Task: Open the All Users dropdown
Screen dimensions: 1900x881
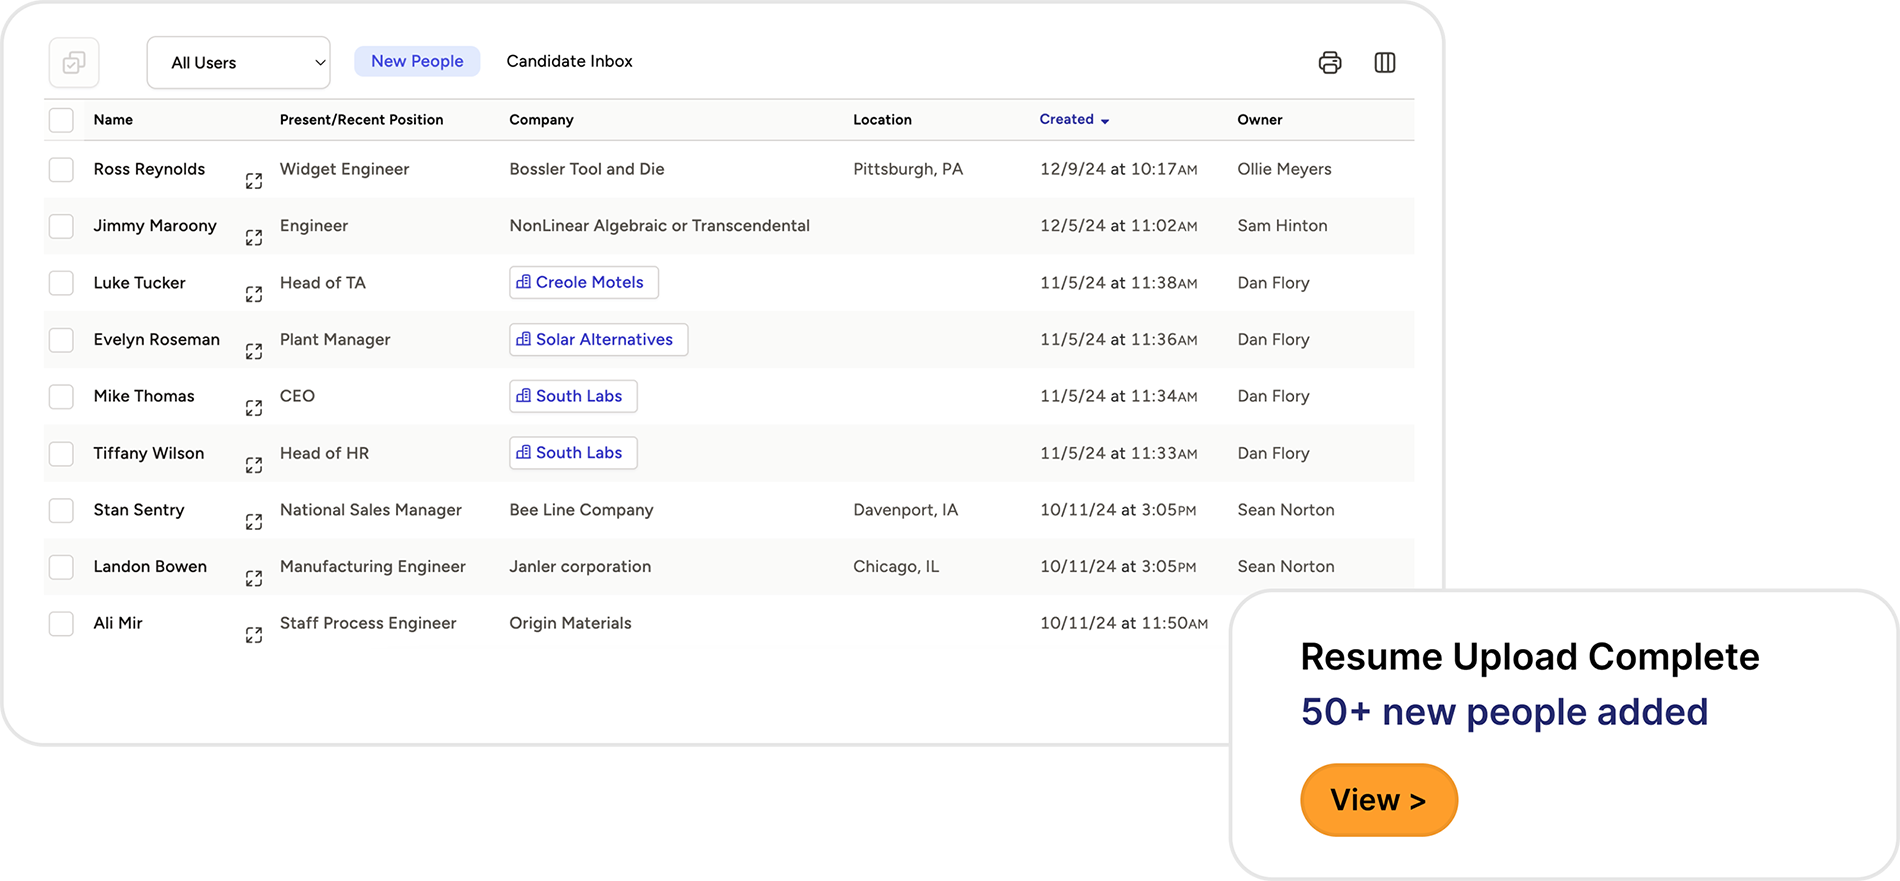Action: point(238,63)
